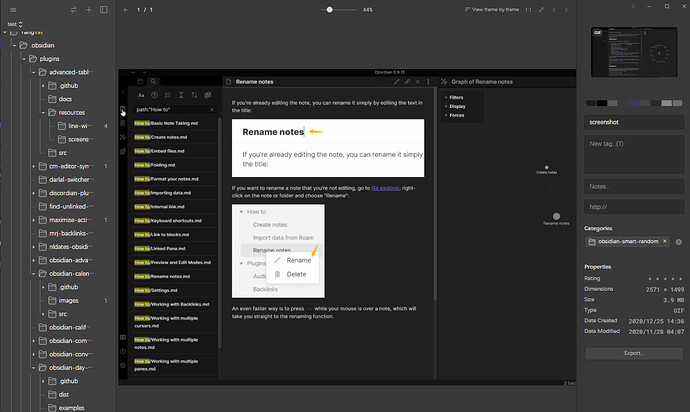
Task: Click the 'screenshot' name field
Action: [x=634, y=122]
